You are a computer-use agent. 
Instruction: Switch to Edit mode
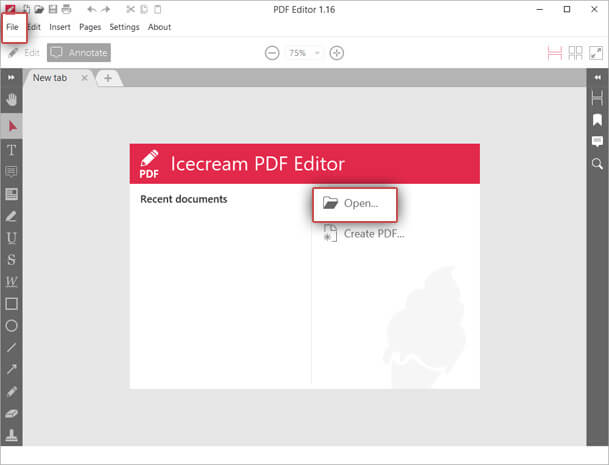point(23,53)
